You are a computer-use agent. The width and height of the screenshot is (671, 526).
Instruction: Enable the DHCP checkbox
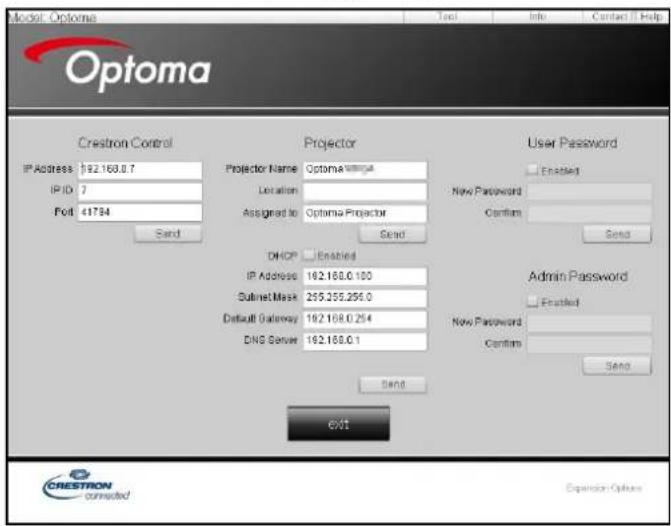click(309, 256)
